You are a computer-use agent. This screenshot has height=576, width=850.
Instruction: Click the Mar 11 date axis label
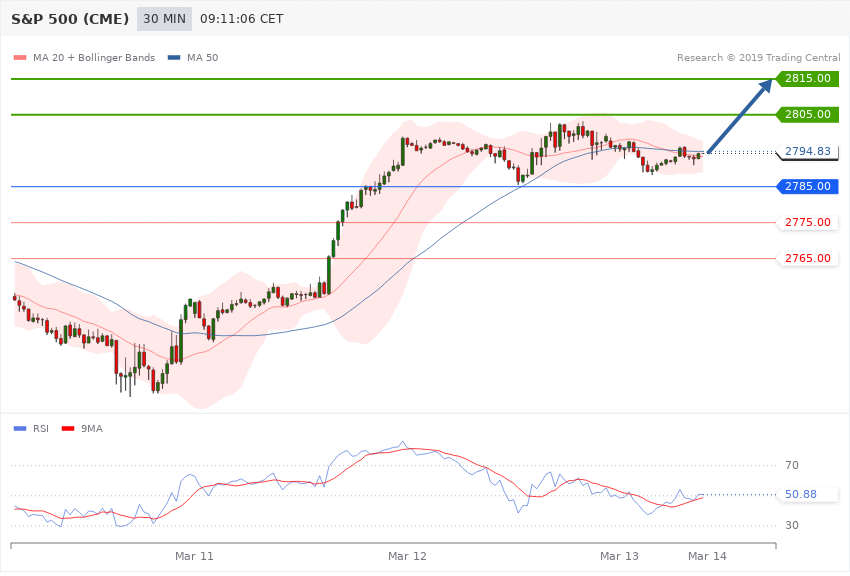point(194,556)
